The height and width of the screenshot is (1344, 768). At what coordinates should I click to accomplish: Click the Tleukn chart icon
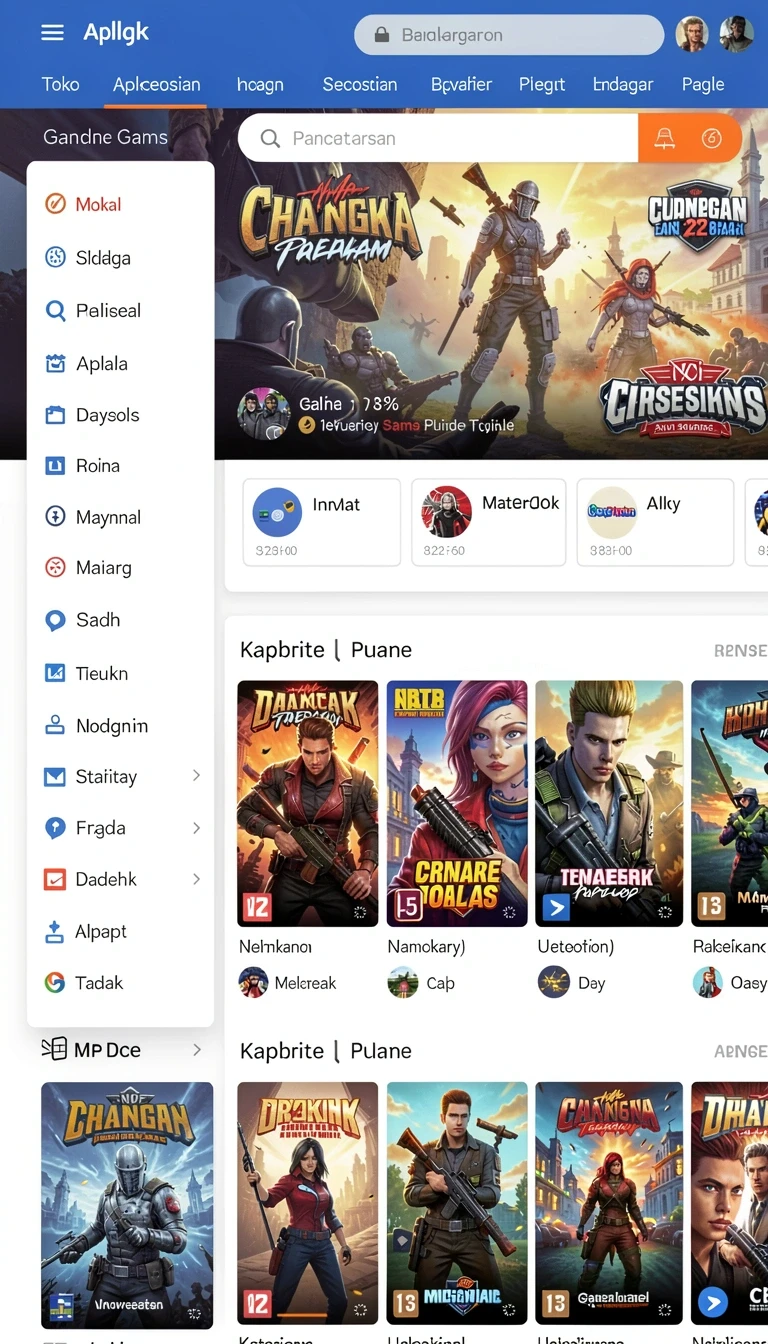[56, 673]
